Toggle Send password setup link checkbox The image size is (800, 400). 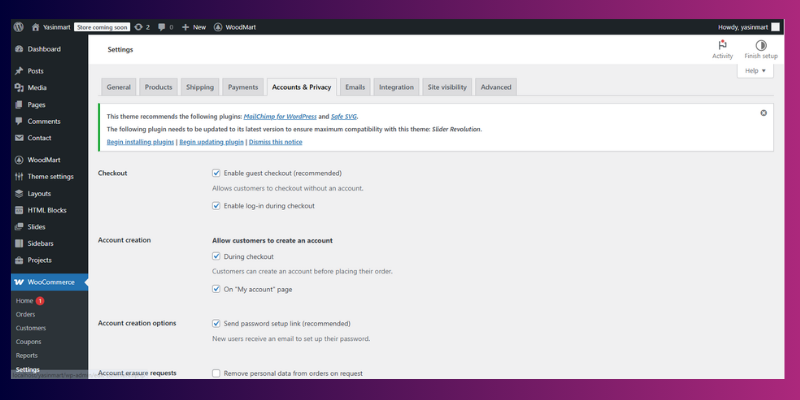pos(216,323)
